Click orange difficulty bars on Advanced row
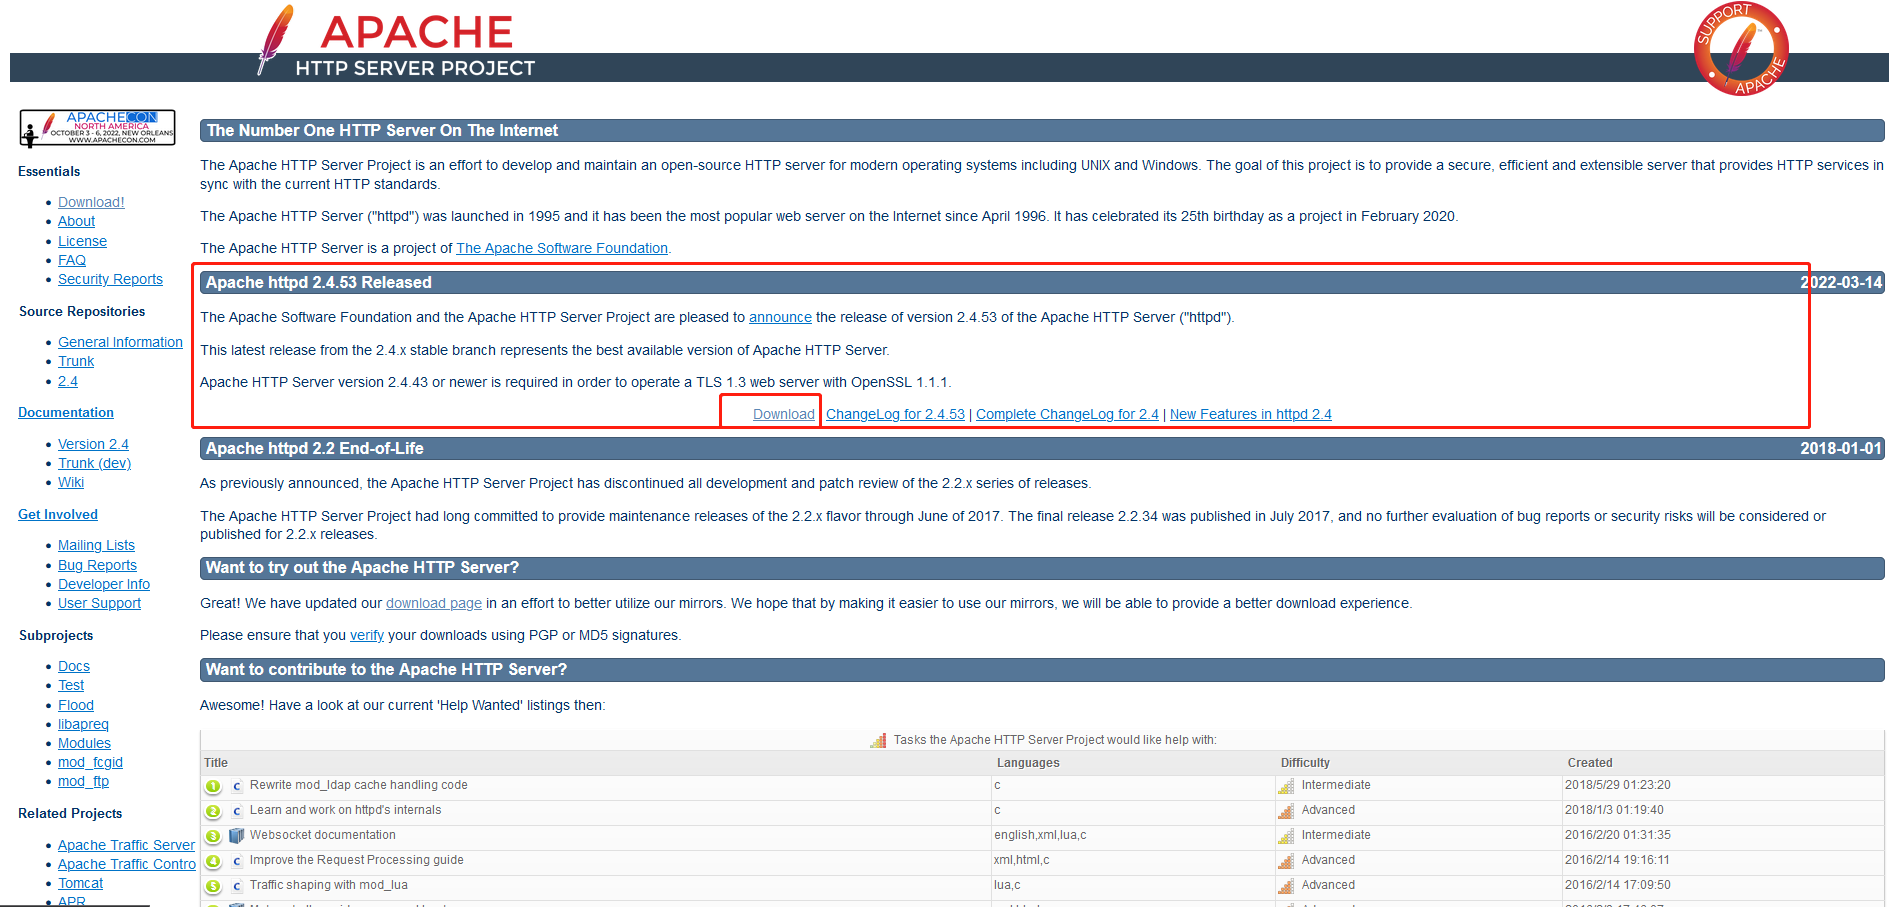The image size is (1896, 907). (1284, 810)
